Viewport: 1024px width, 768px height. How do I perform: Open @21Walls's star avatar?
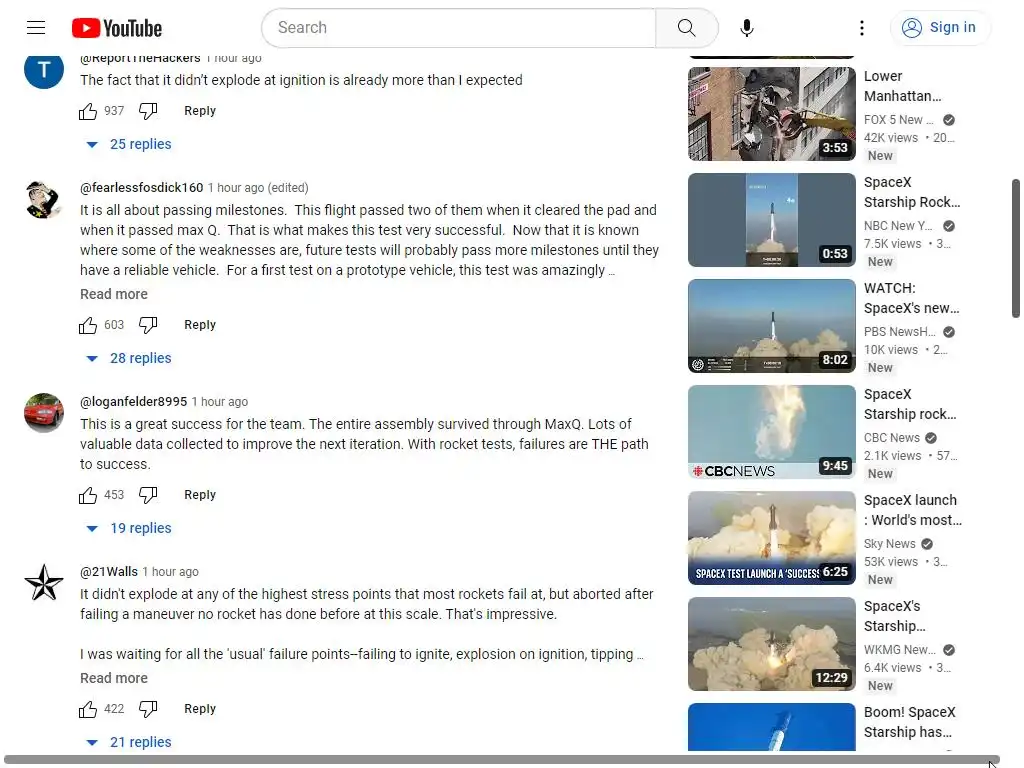coord(44,583)
